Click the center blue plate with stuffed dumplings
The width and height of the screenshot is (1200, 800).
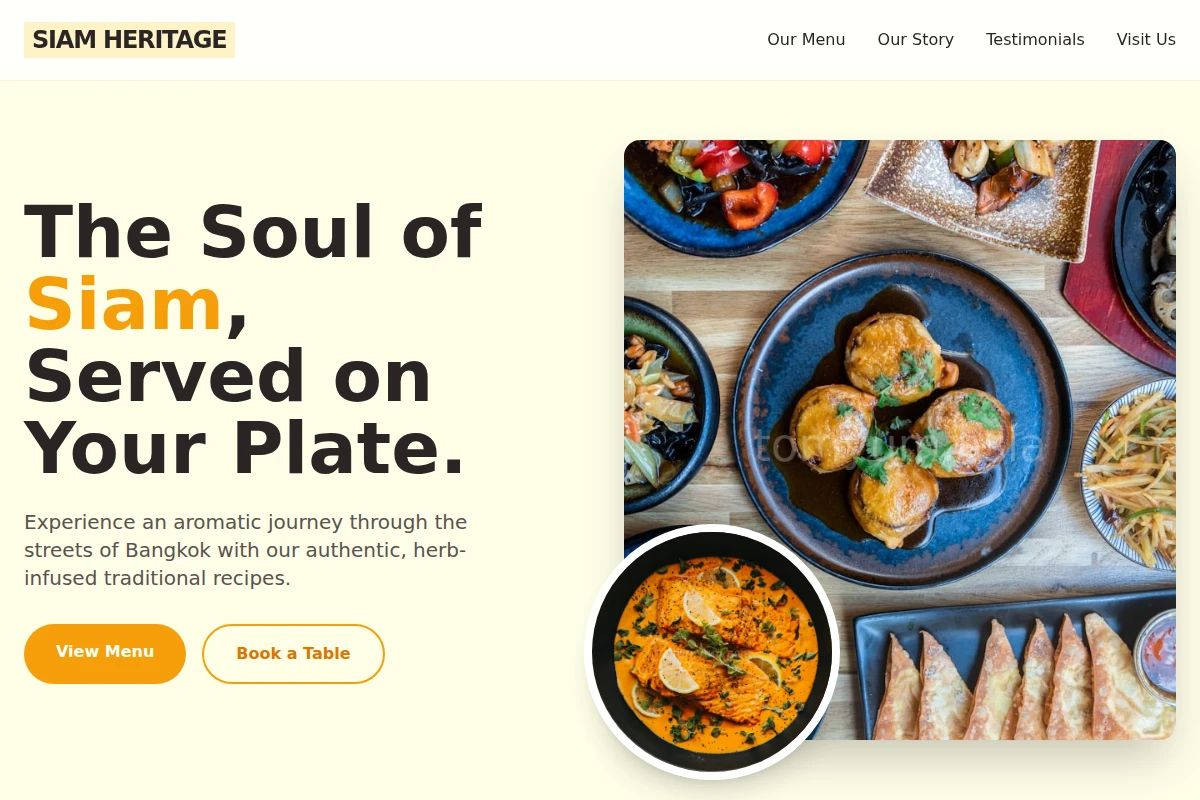tap(902, 418)
